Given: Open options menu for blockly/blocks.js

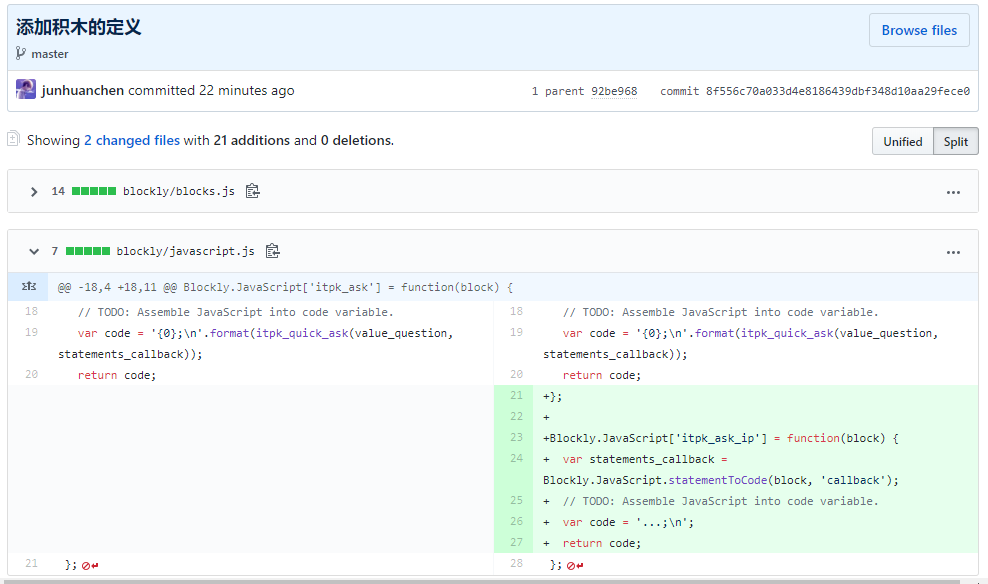Looking at the screenshot, I should pos(953,192).
